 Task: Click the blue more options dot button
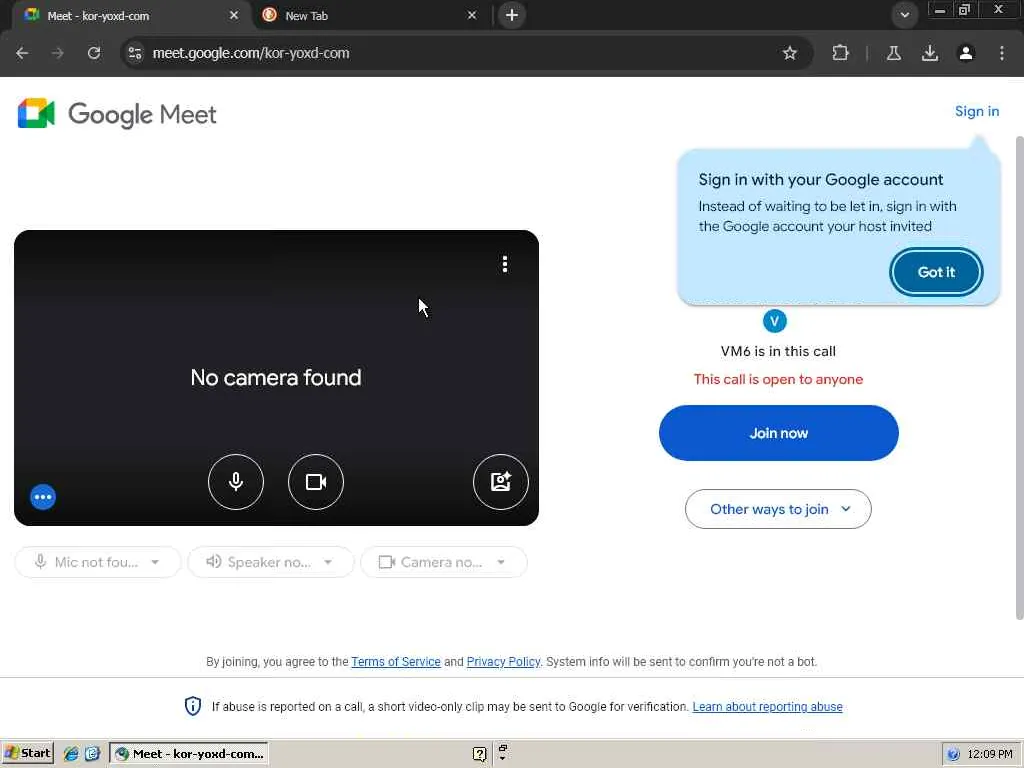[43, 497]
